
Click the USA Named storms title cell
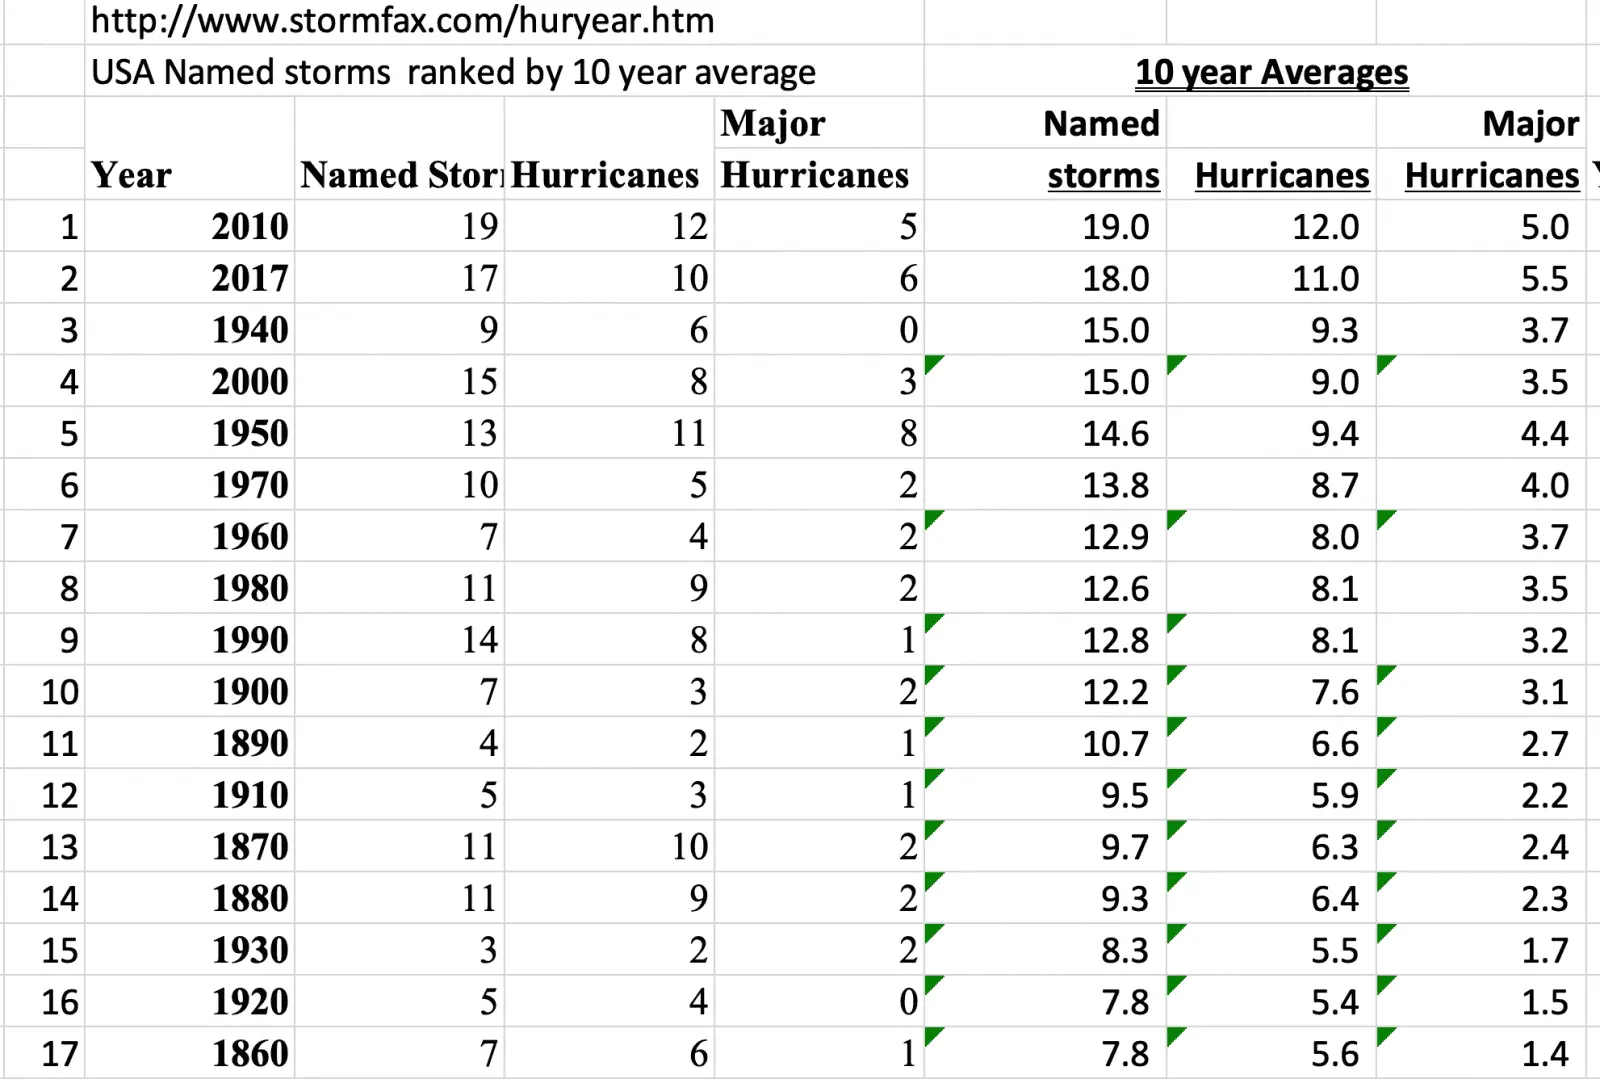(453, 72)
